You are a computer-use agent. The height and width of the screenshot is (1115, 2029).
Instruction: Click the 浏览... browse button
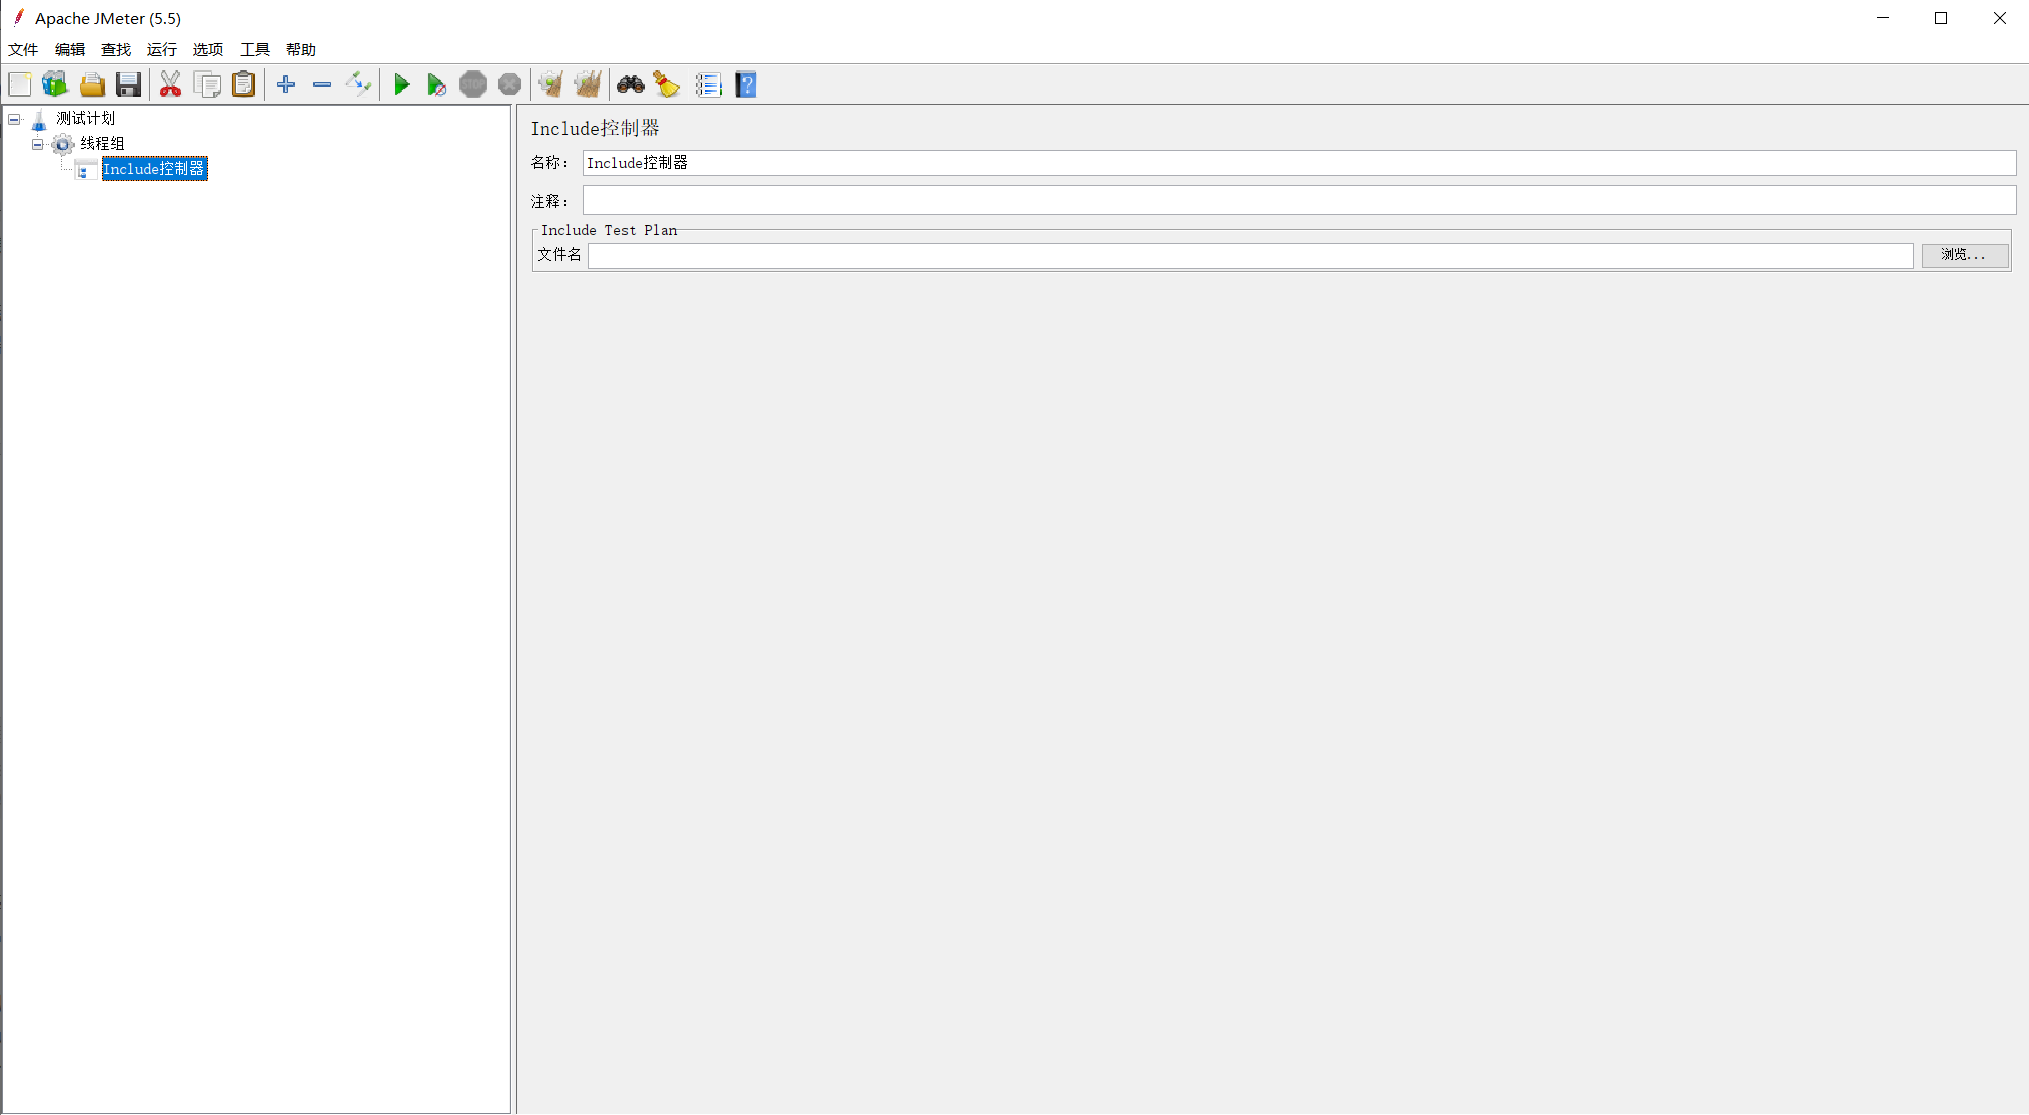coord(1964,255)
